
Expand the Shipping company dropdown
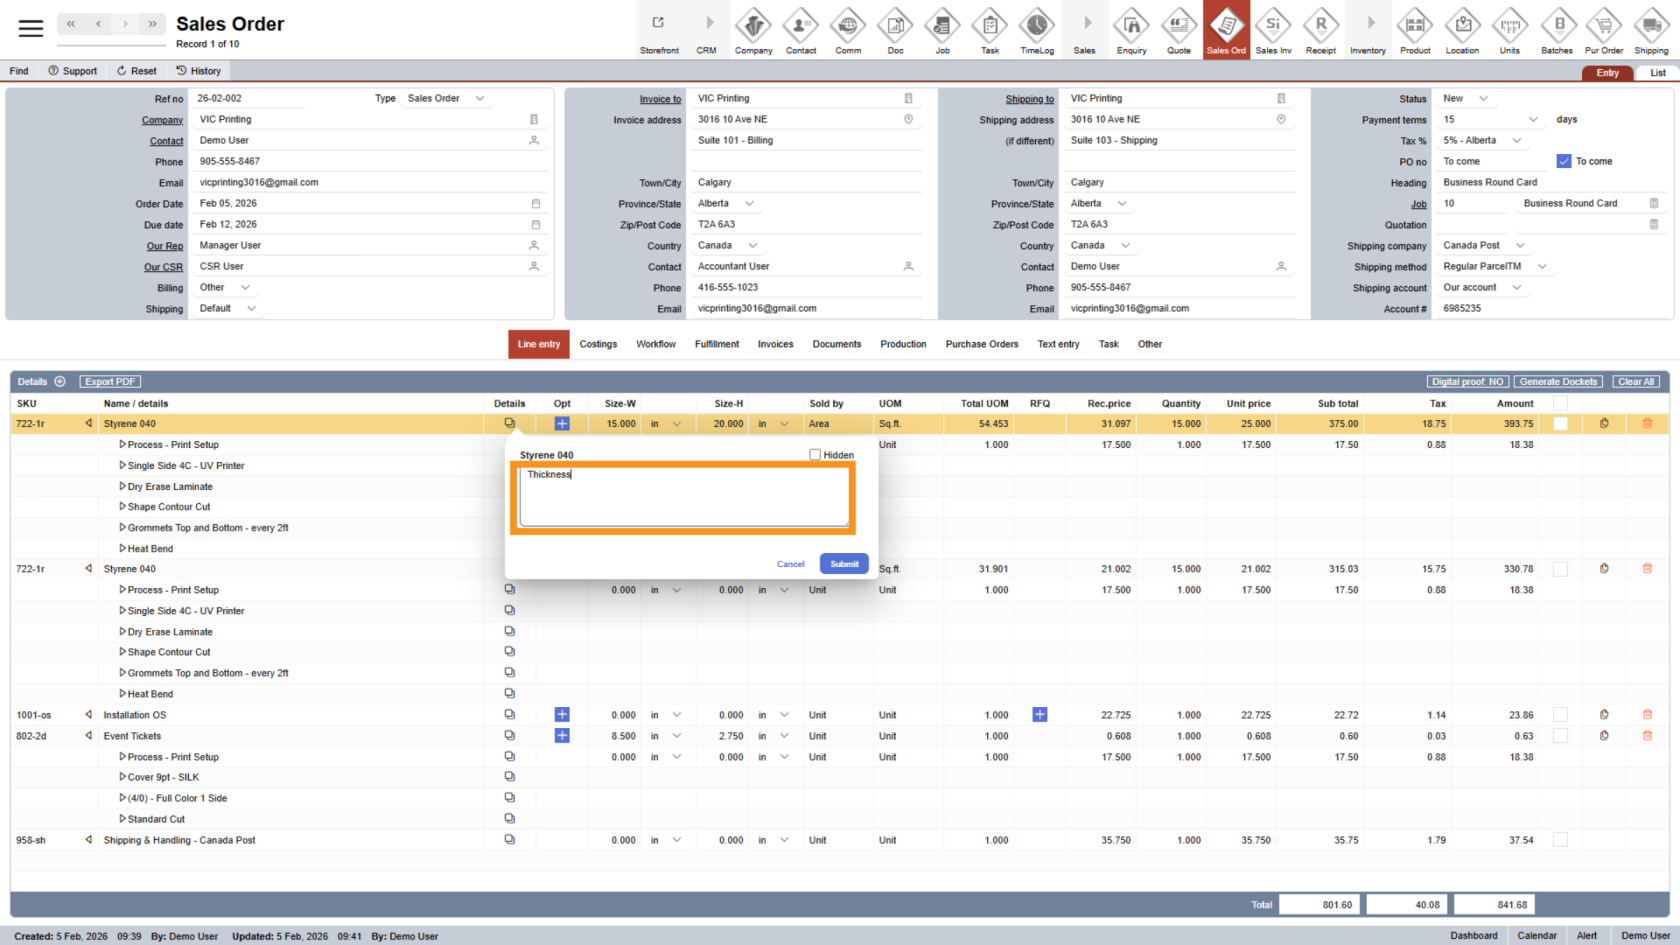tap(1520, 246)
